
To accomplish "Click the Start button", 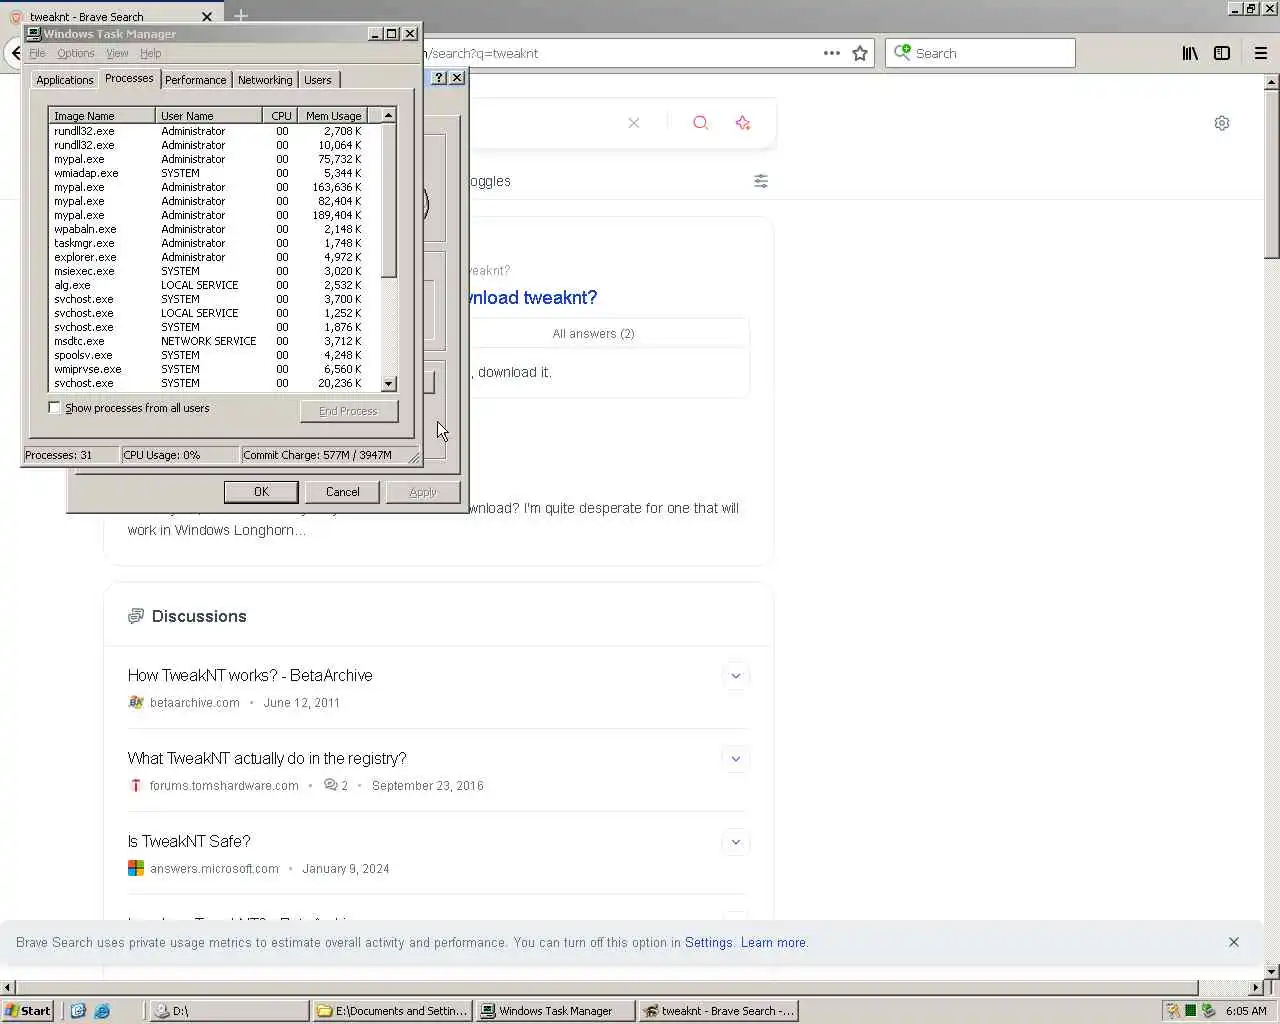I will coord(27,1011).
